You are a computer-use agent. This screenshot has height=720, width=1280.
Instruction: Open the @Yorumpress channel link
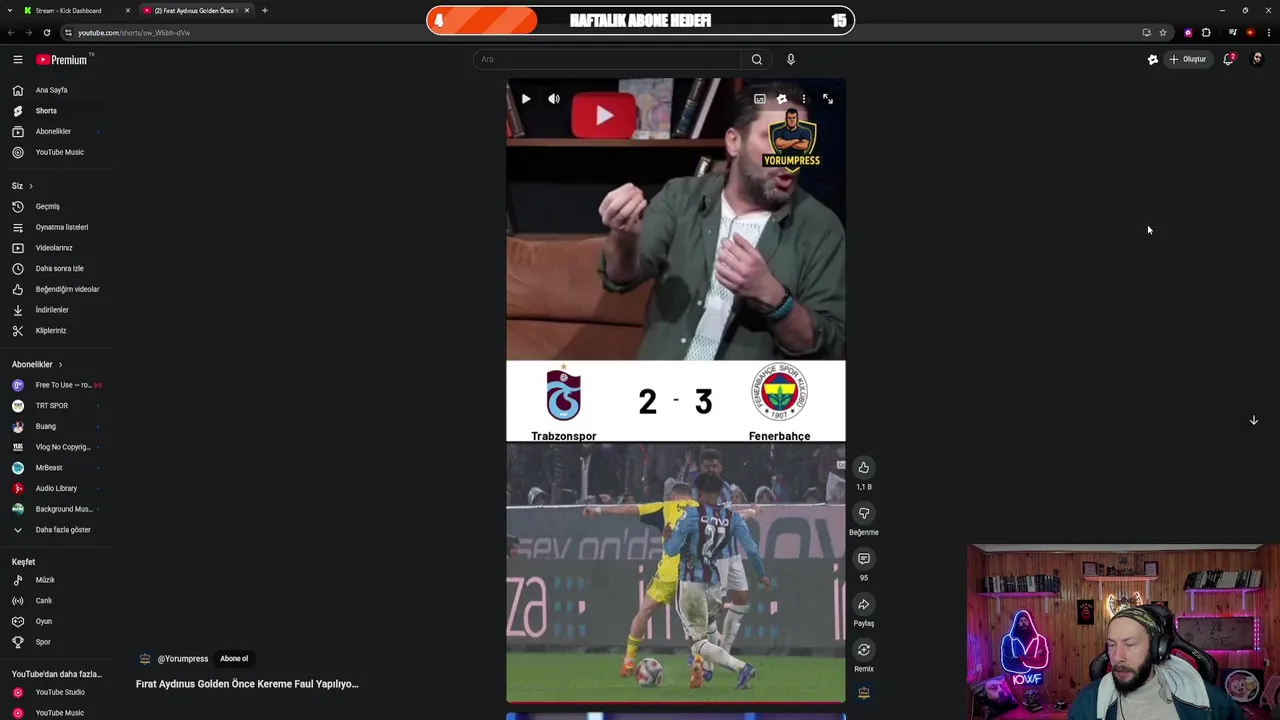tap(183, 659)
